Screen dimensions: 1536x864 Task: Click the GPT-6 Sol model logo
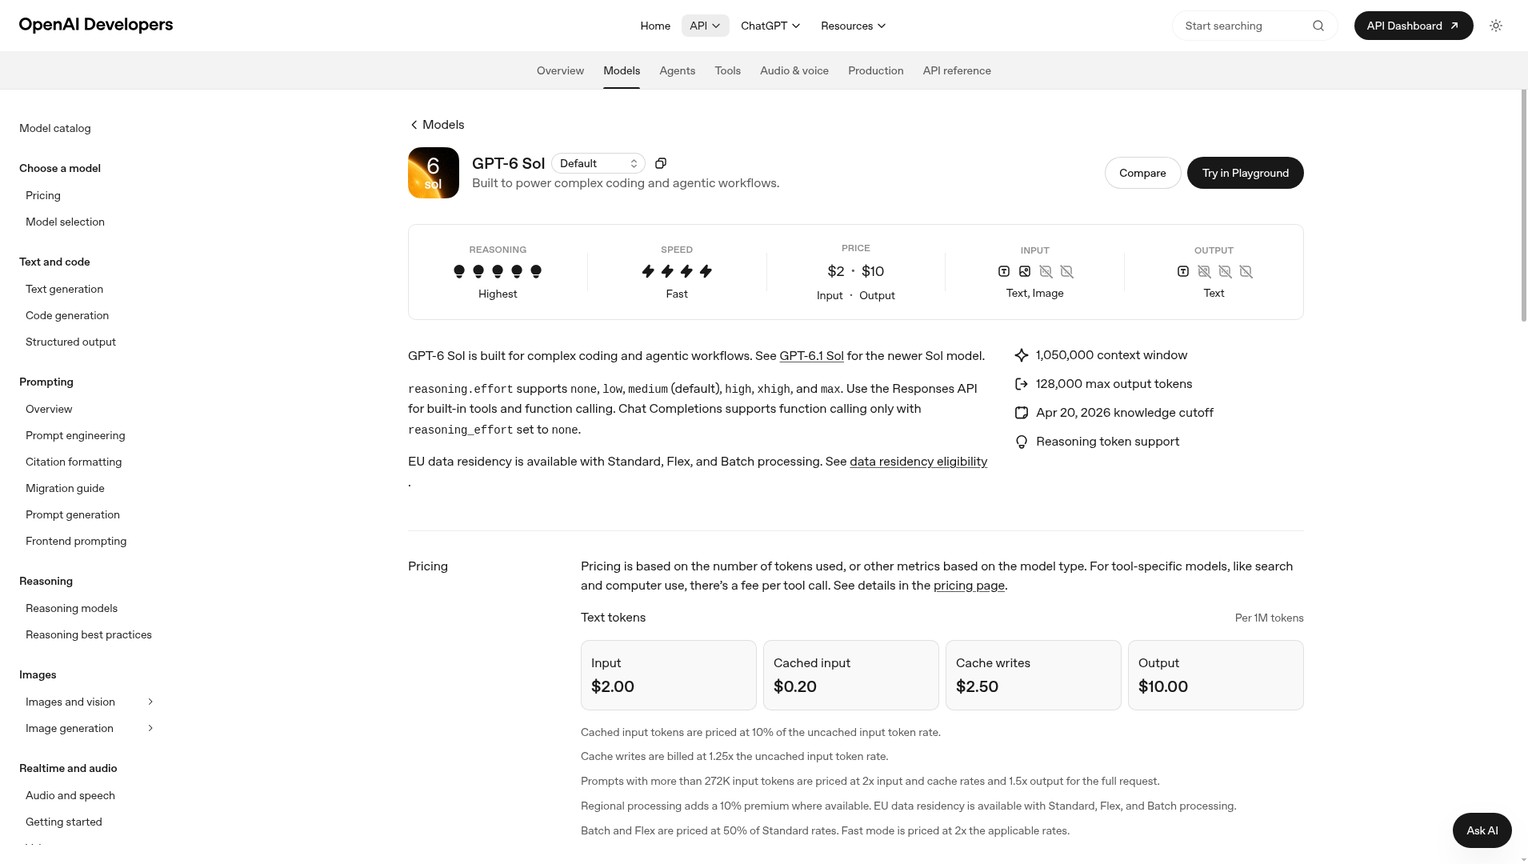433,173
